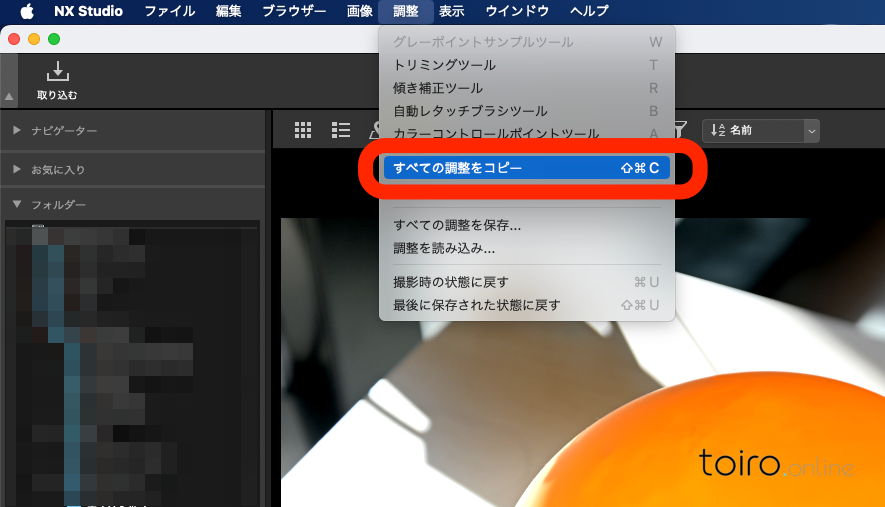Viewport: 885px width, 507px height.
Task: Open the 名前 sort order dropdown
Action: point(760,130)
